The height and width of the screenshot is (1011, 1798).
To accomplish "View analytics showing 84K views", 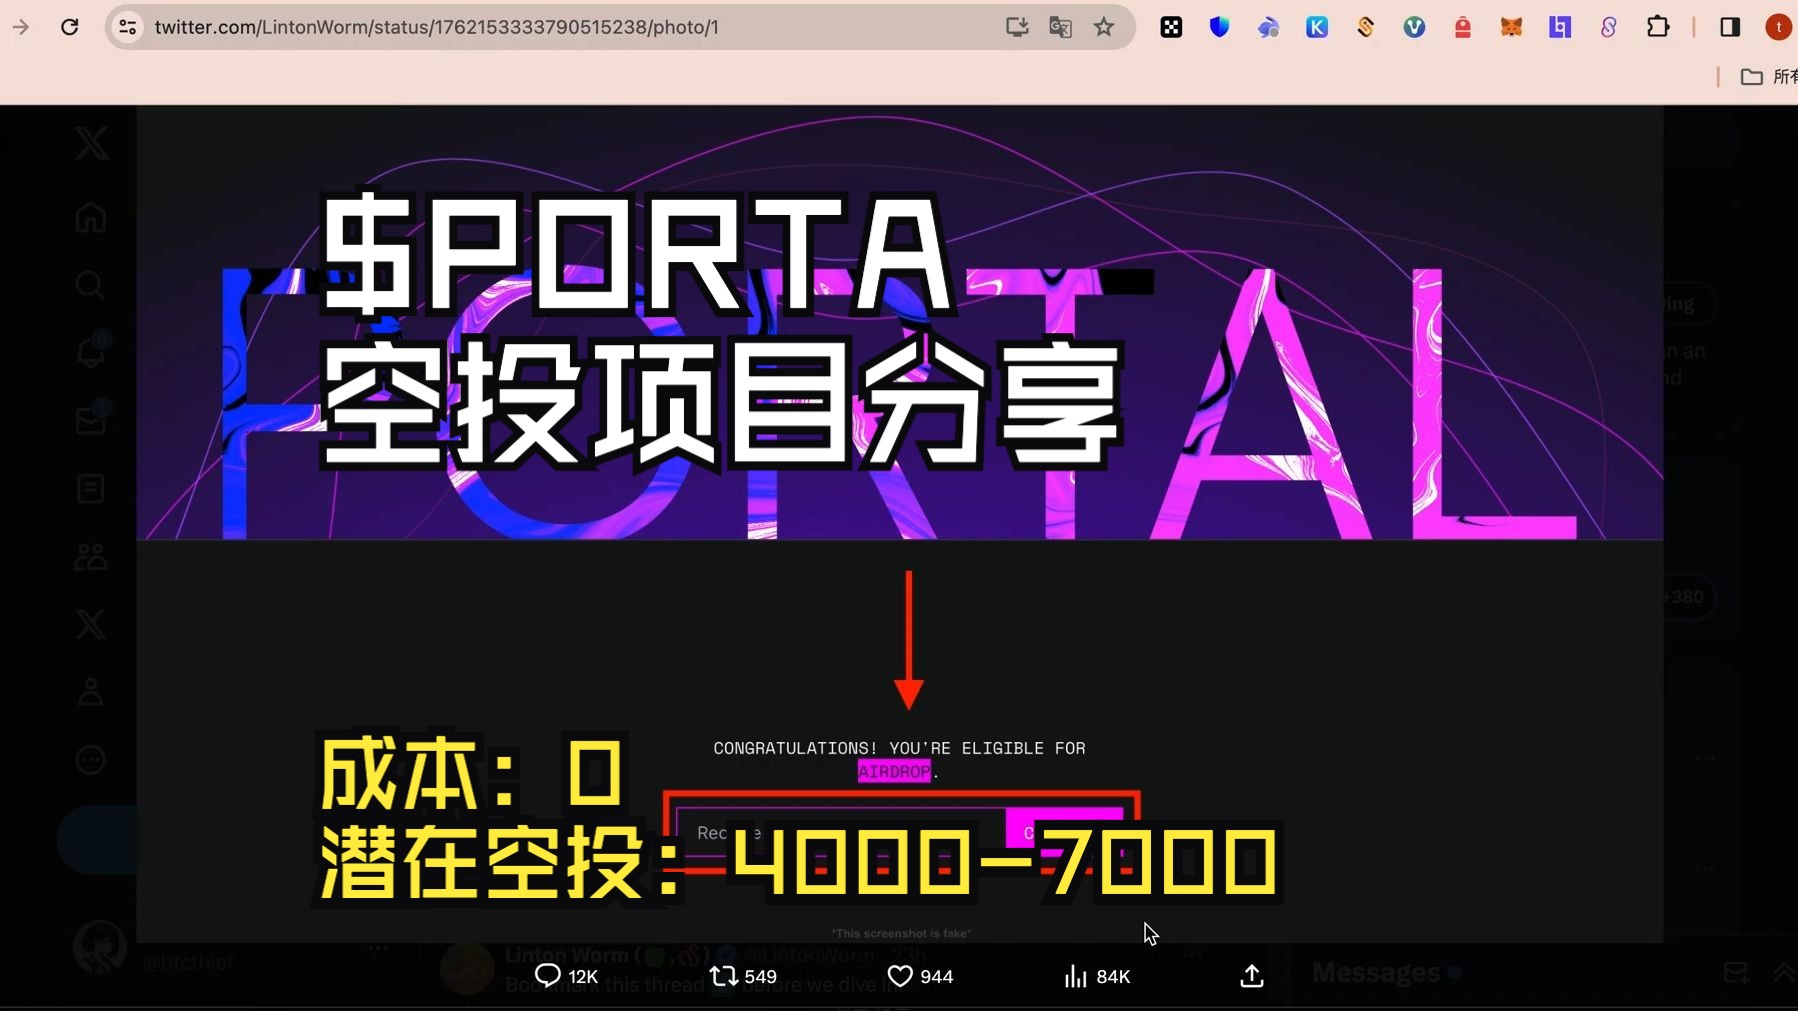I will tap(1097, 976).
